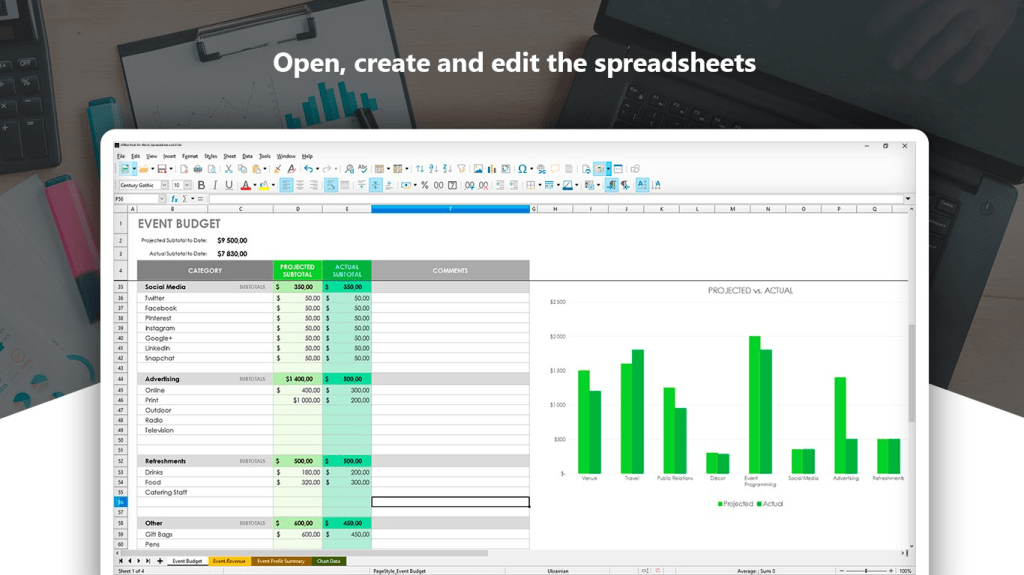Expand the font size dropdown
Screen dimensions: 1024x575
tap(189, 185)
